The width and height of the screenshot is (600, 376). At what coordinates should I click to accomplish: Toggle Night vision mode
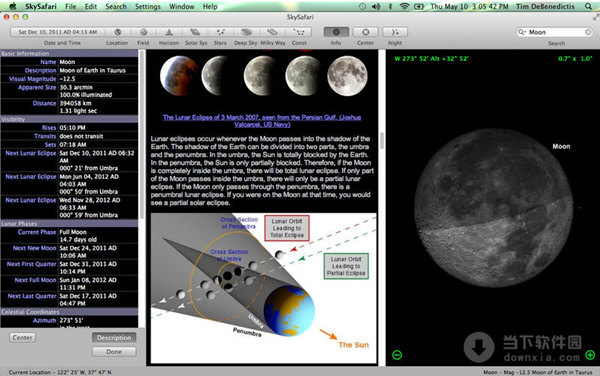click(x=395, y=32)
